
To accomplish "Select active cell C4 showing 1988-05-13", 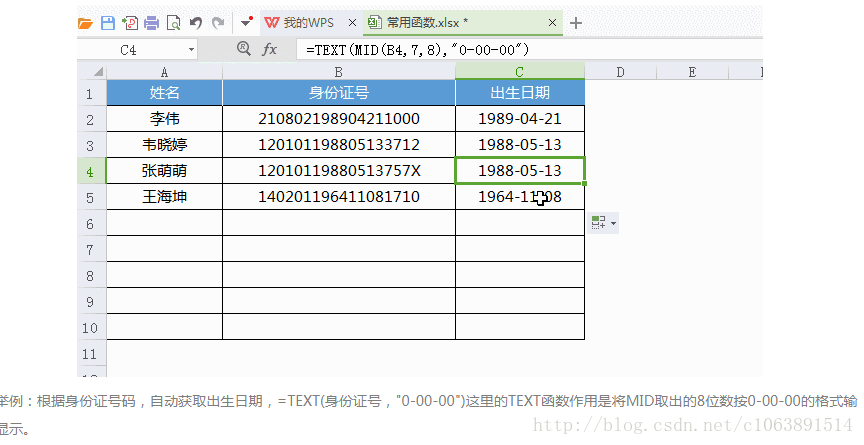I will point(520,171).
